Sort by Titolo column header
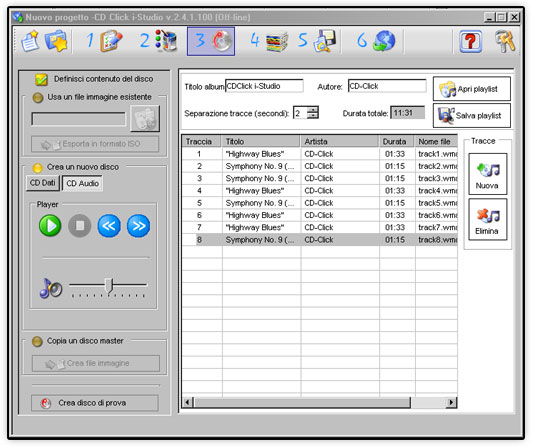The image size is (533, 447). pos(261,141)
